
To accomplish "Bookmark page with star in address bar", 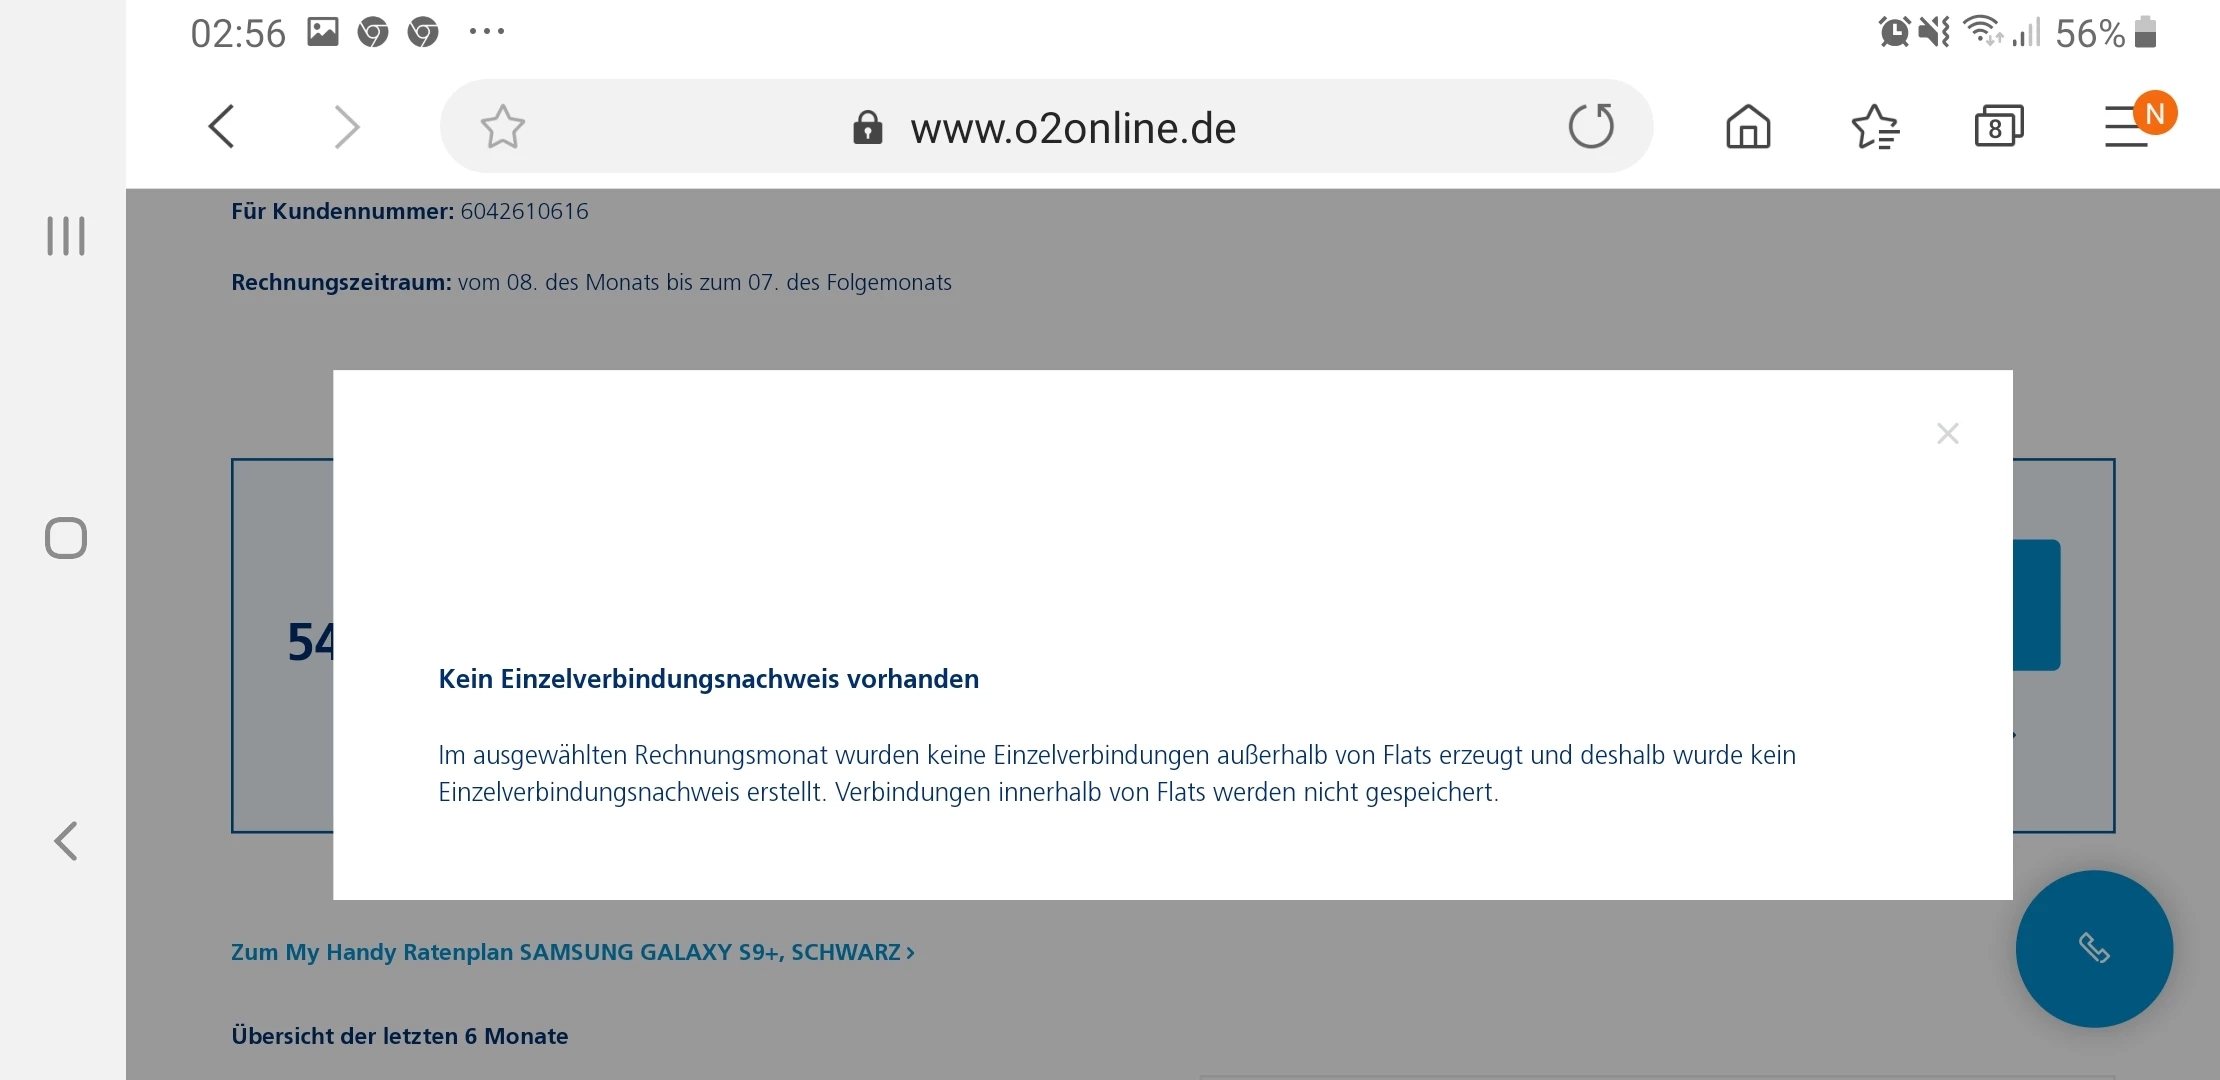I will click(x=502, y=127).
